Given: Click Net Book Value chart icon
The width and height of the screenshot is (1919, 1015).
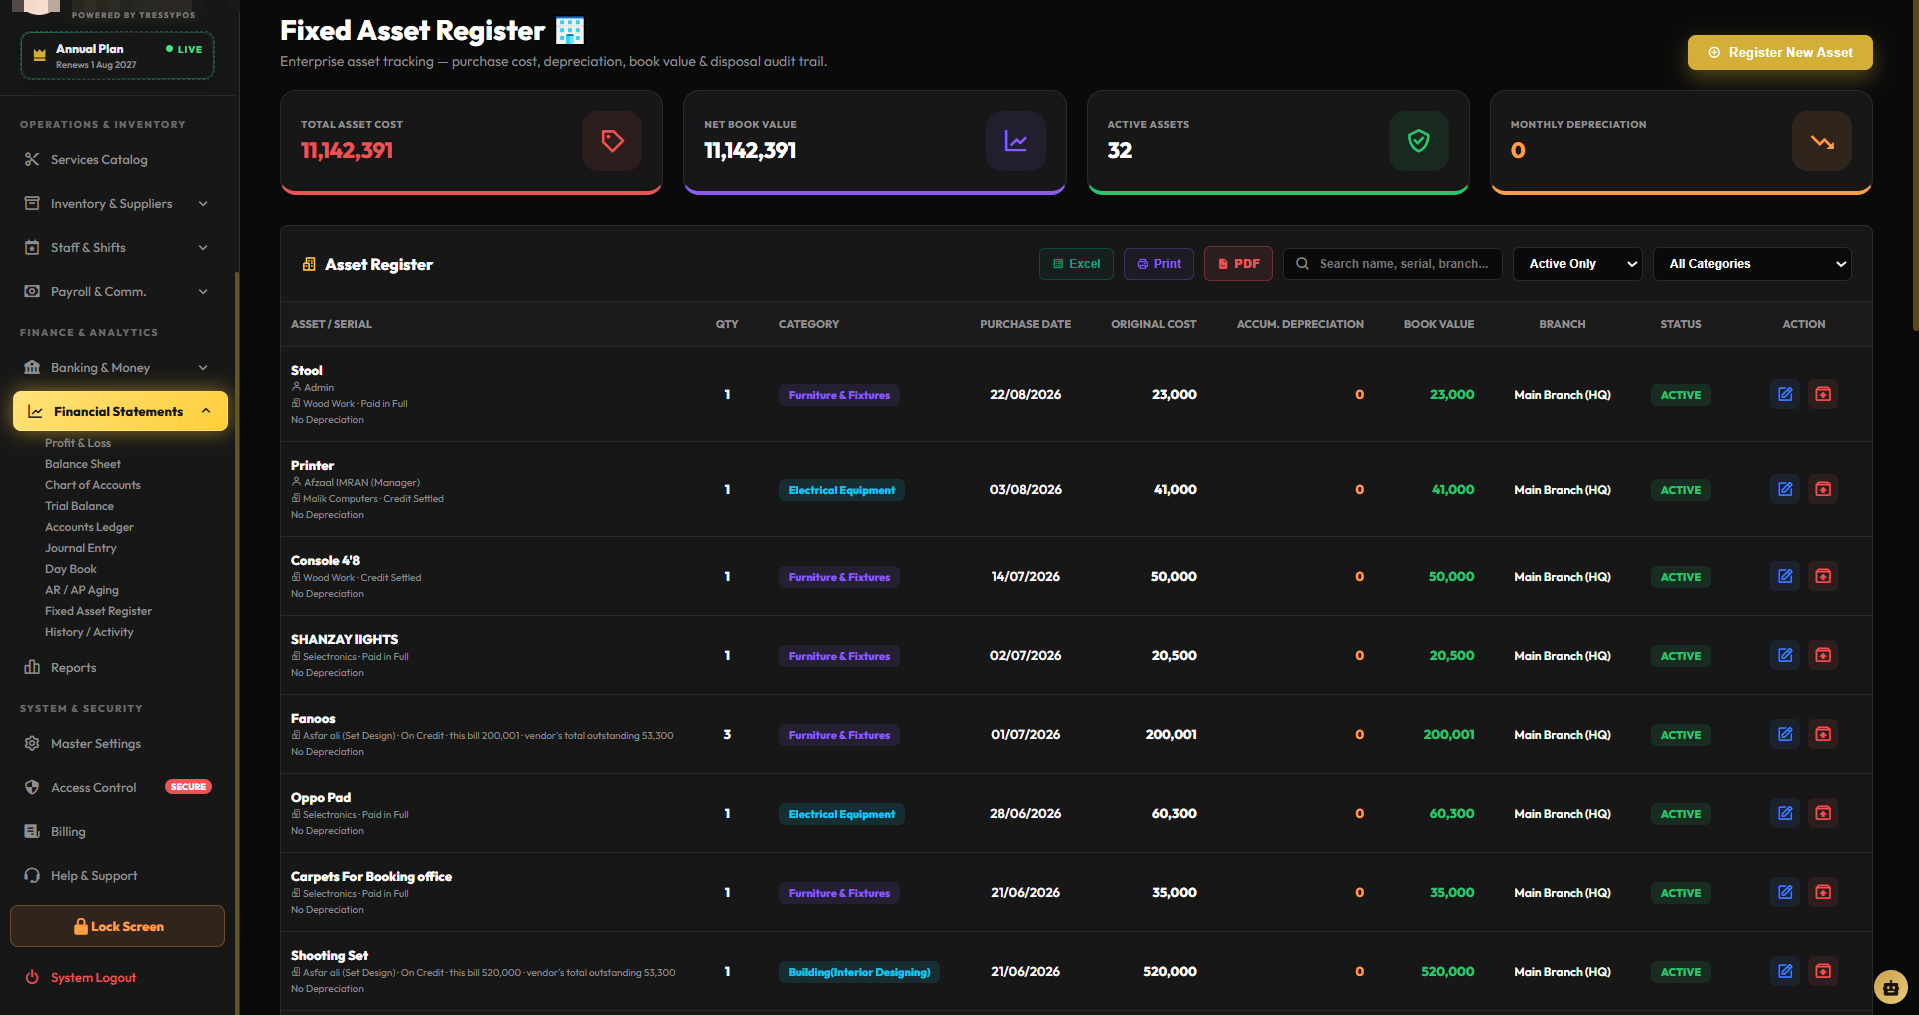Looking at the screenshot, I should [x=1016, y=141].
